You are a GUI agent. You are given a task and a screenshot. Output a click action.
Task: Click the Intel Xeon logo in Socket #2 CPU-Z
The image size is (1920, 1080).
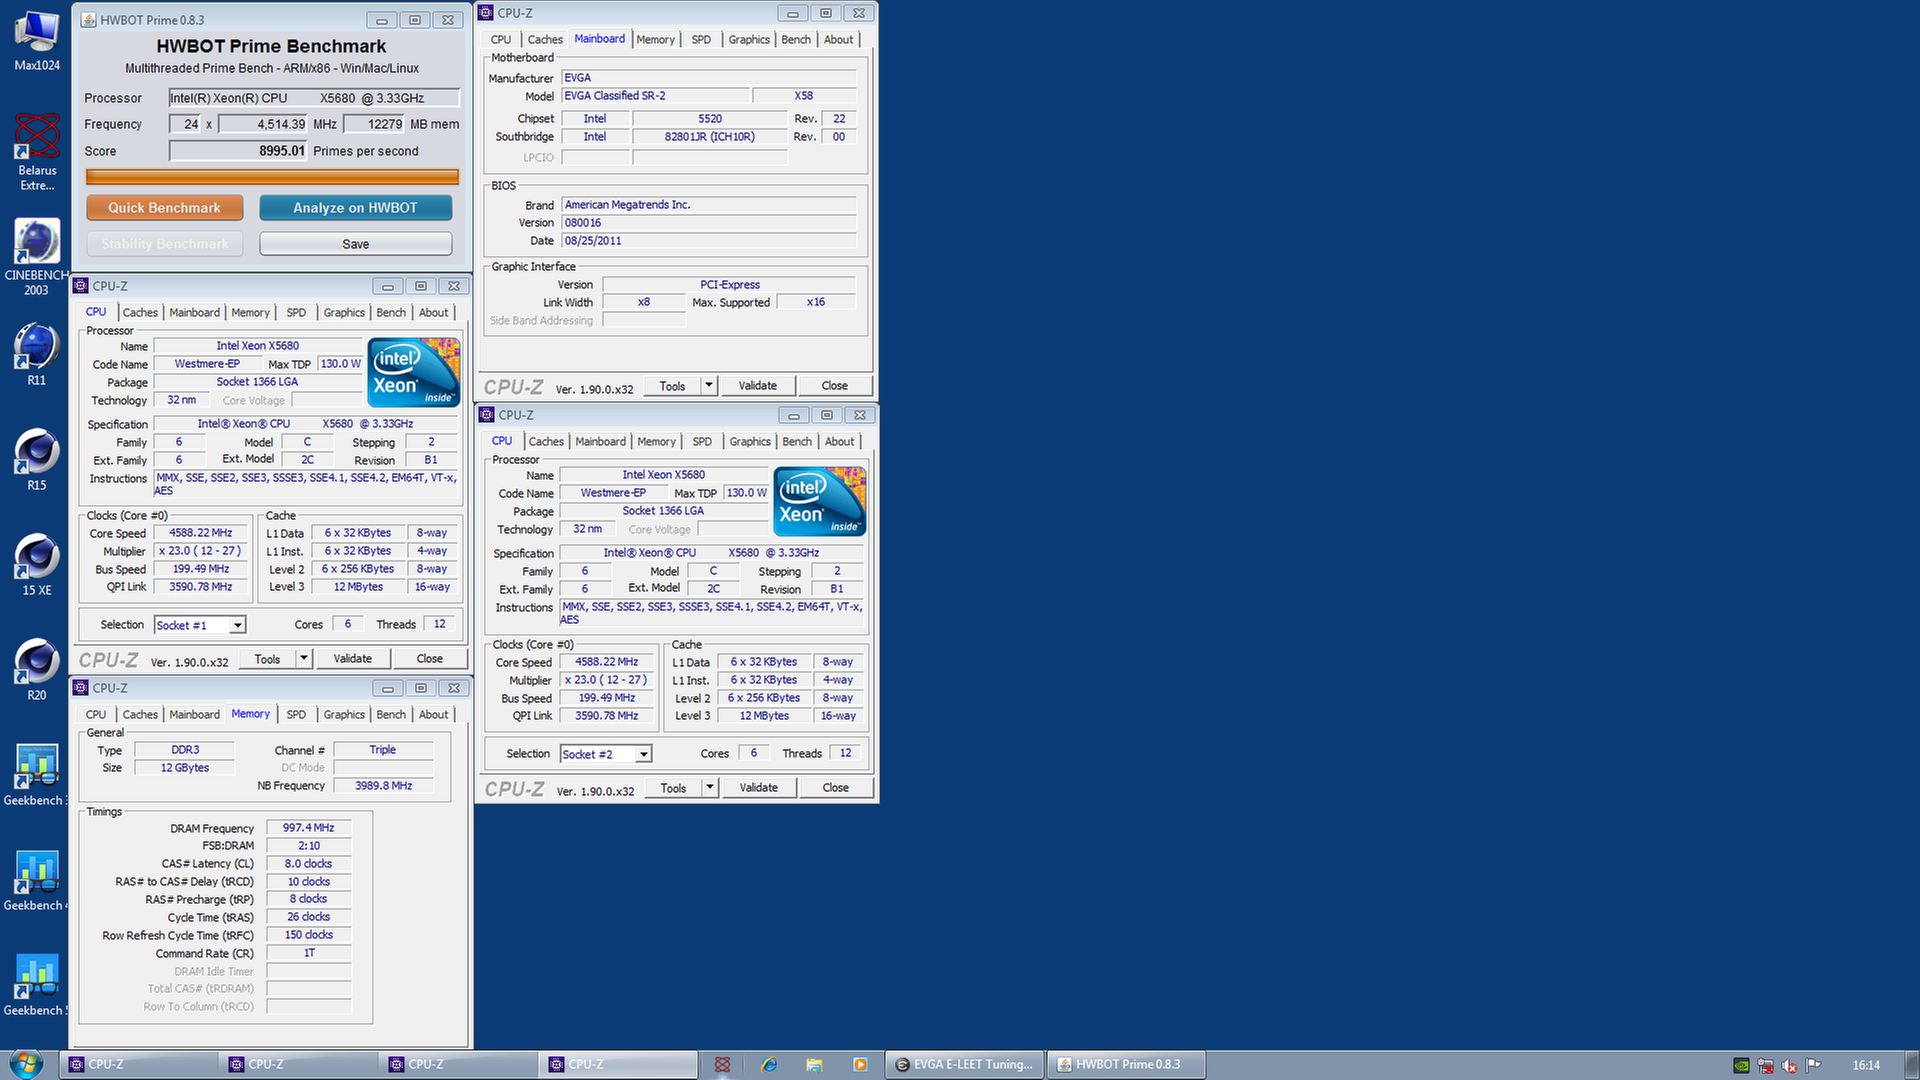pos(820,501)
